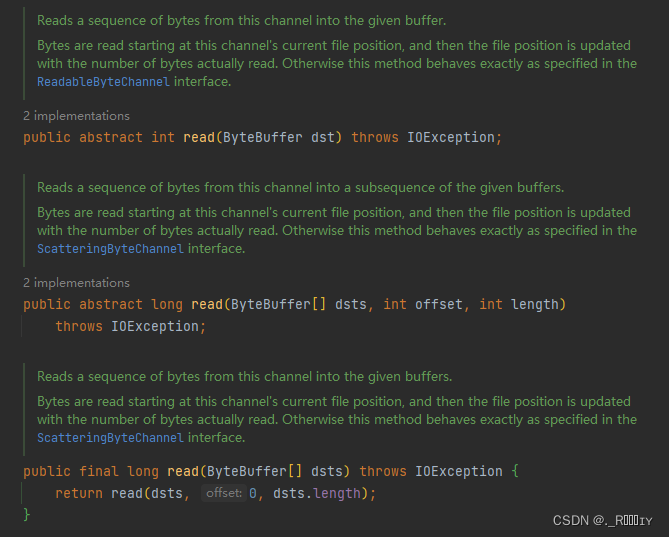Click the 'ByteBuffer' type before 'dst)'
Screen dimensions: 669x537
tap(262, 137)
